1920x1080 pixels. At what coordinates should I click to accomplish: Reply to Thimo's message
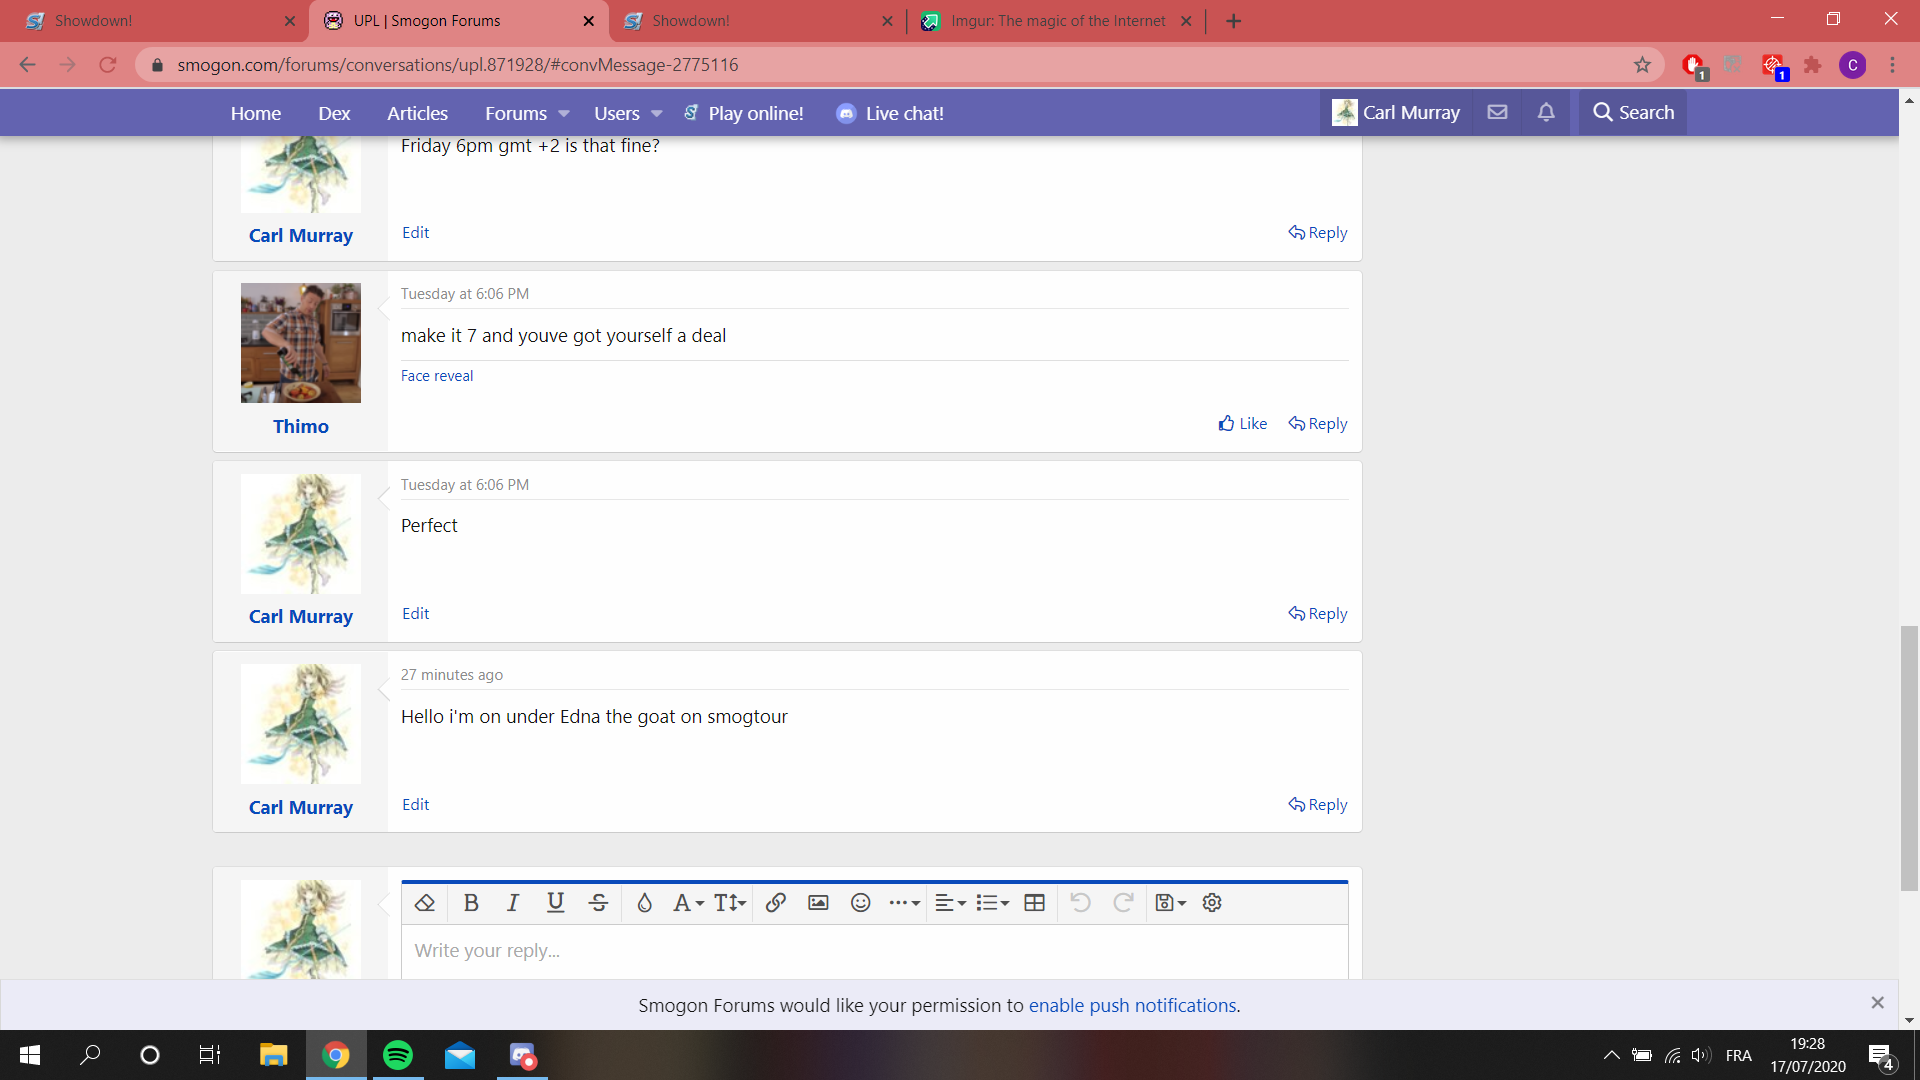point(1318,423)
